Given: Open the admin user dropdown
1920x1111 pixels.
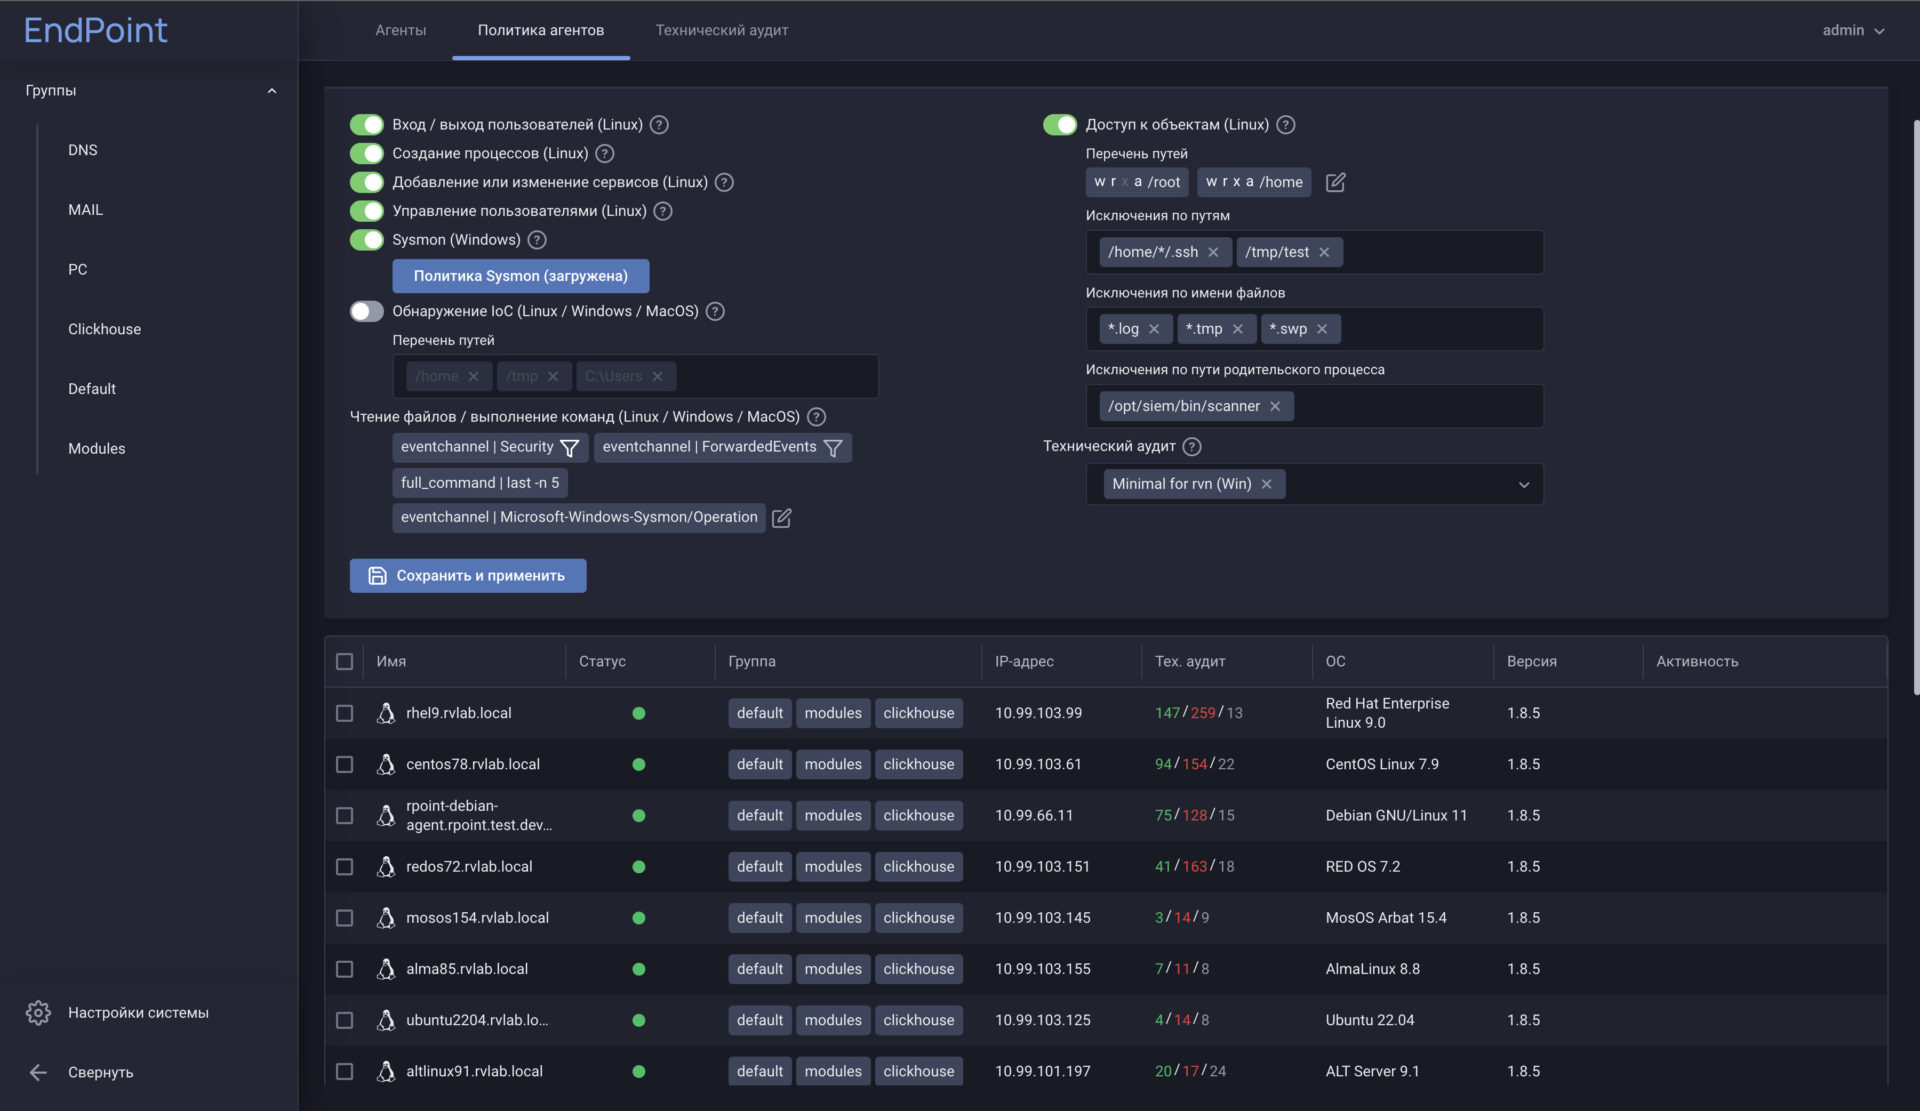Looking at the screenshot, I should 1853,31.
